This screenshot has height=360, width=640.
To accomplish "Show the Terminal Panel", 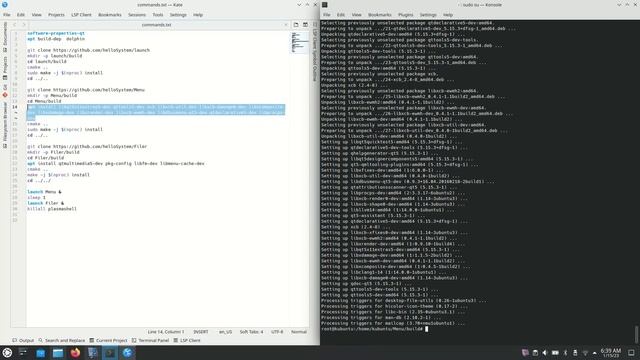I will 150,340.
